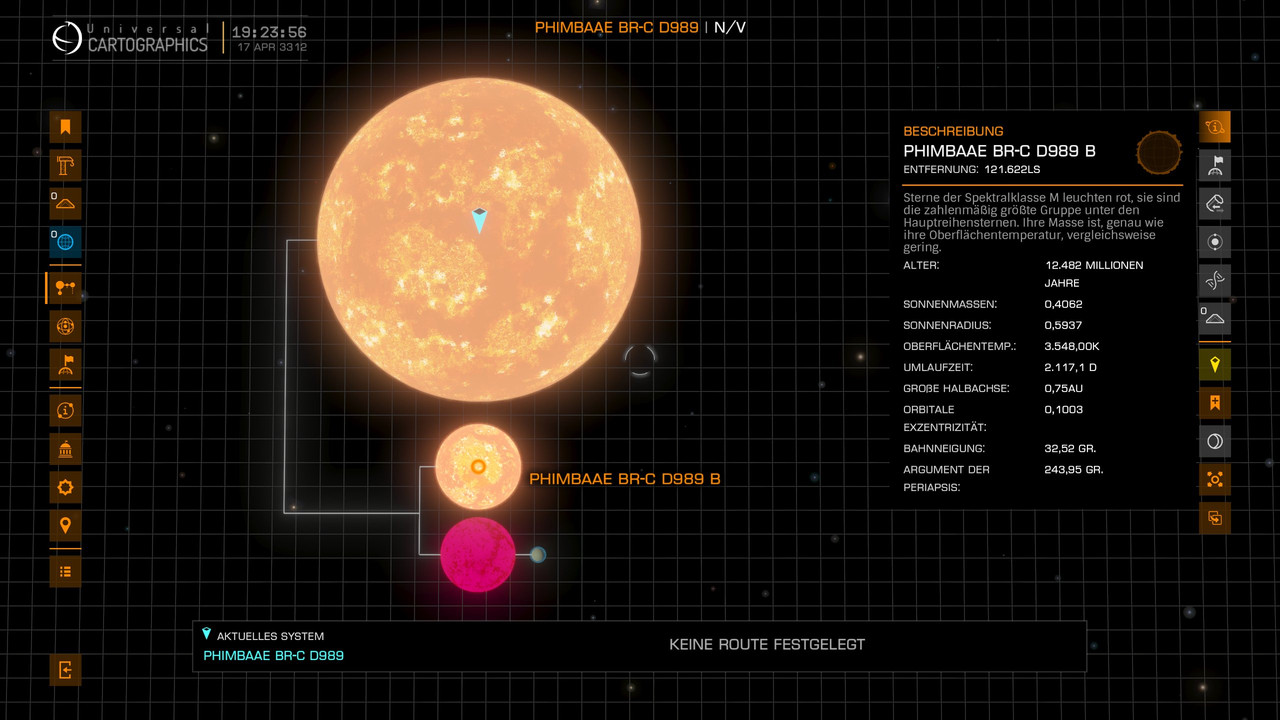The width and height of the screenshot is (1280, 720).
Task: Click the left sidebar location pin icon
Action: [65, 525]
